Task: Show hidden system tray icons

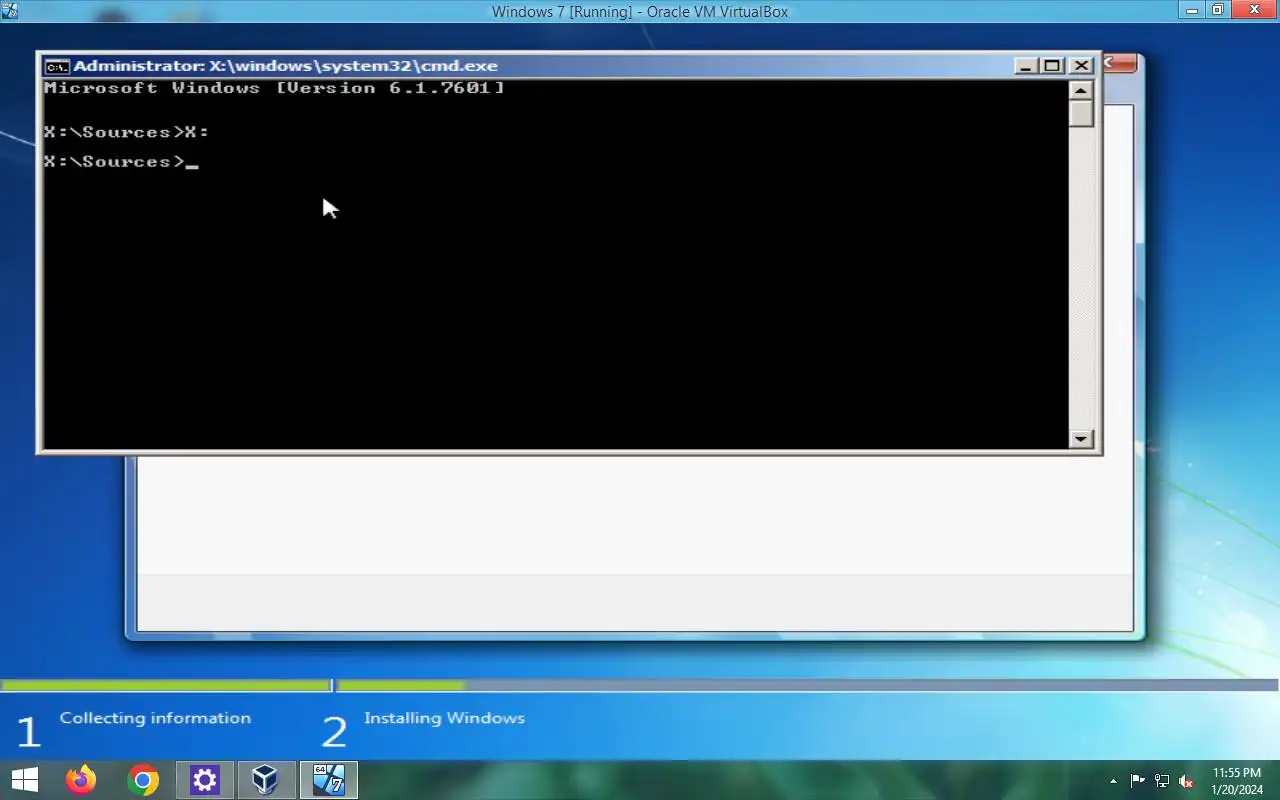Action: (1113, 781)
